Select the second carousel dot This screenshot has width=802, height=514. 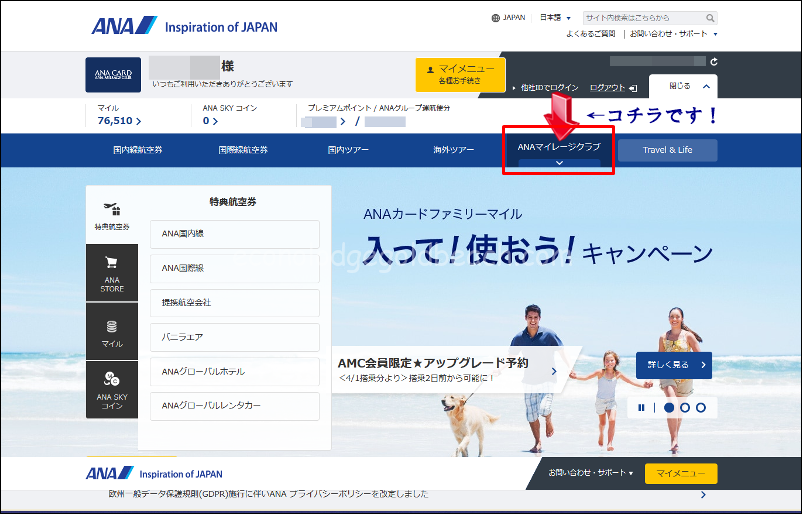[685, 408]
